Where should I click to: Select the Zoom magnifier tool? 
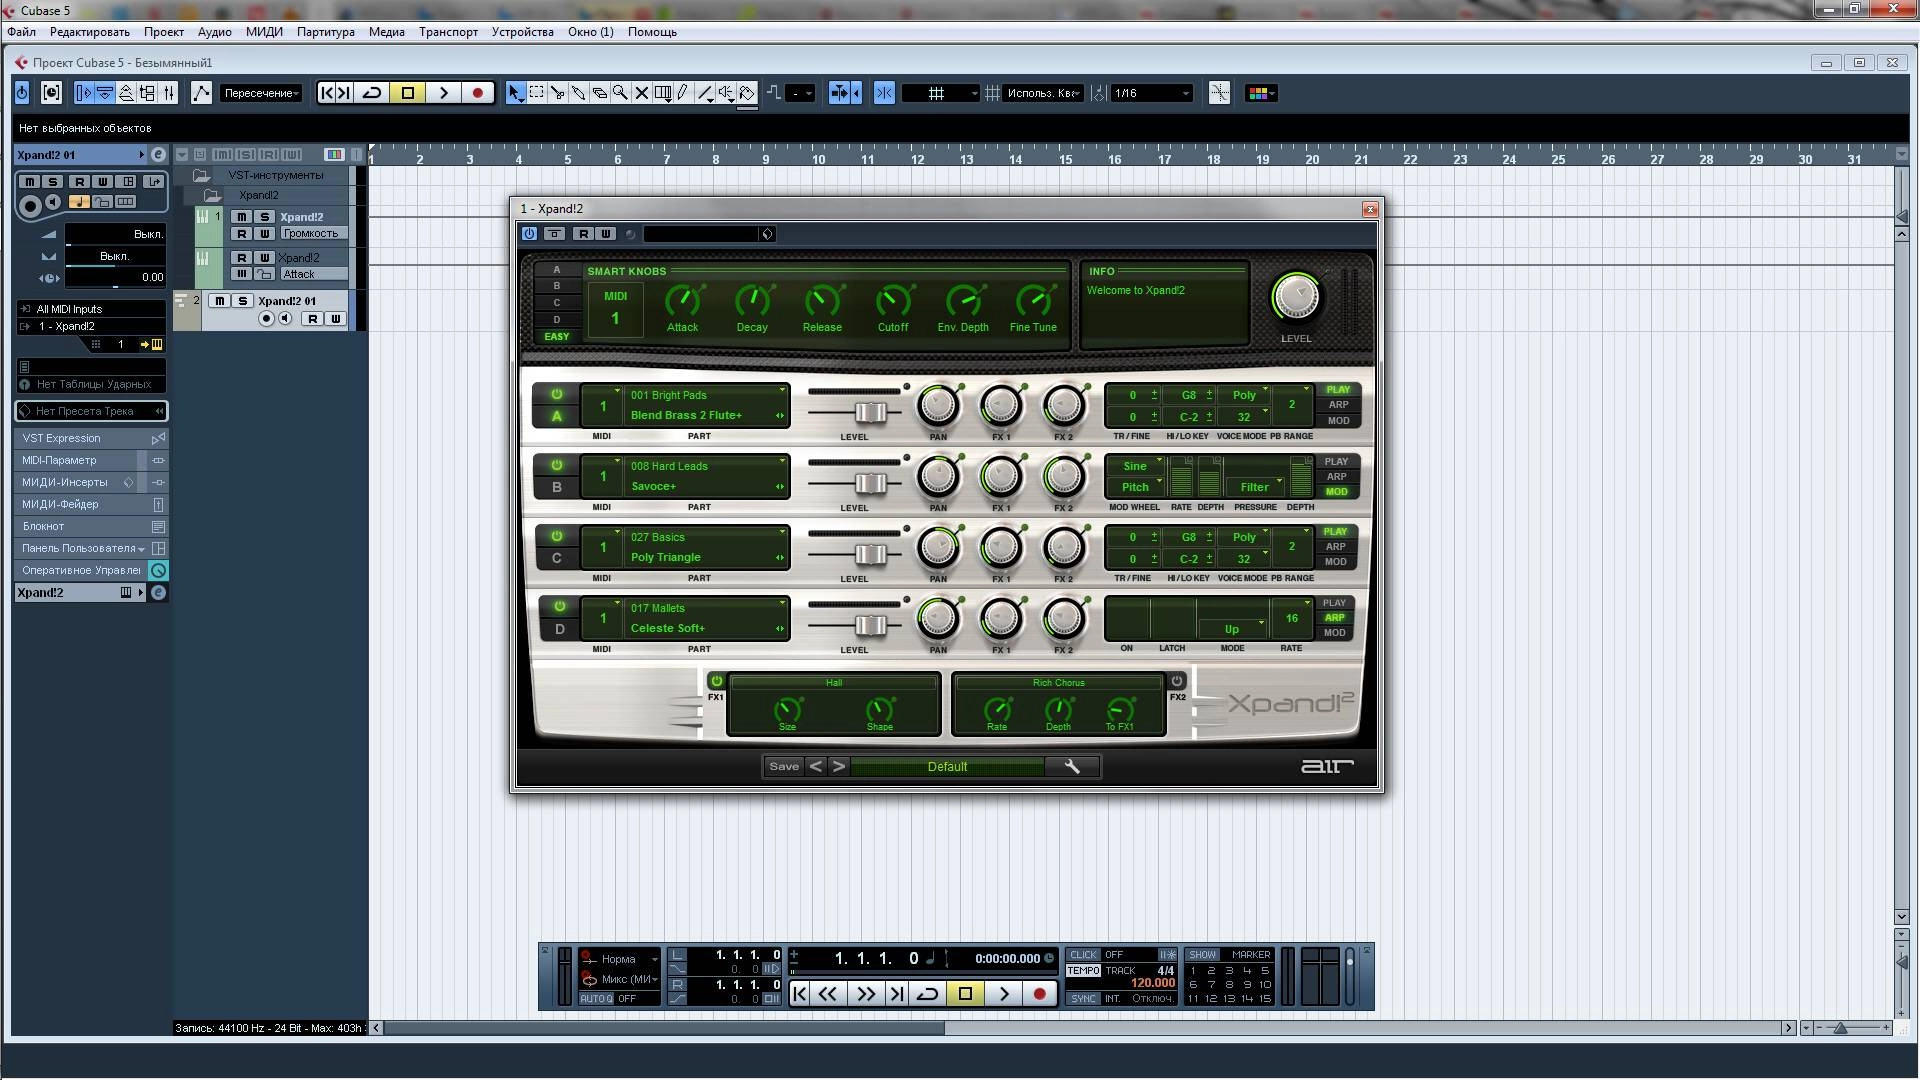(620, 93)
